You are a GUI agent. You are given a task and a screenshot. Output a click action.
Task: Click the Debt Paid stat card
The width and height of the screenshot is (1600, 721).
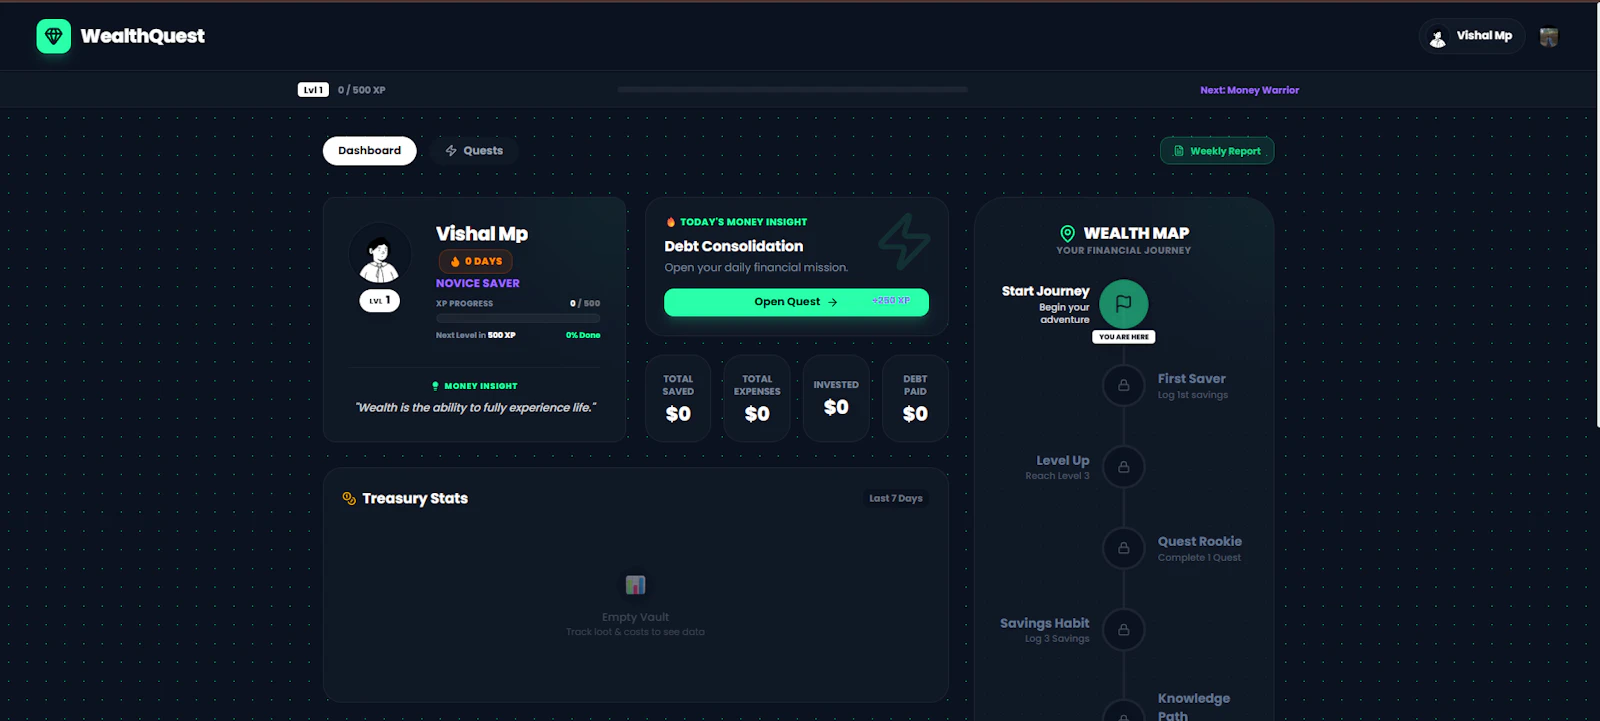(x=915, y=398)
